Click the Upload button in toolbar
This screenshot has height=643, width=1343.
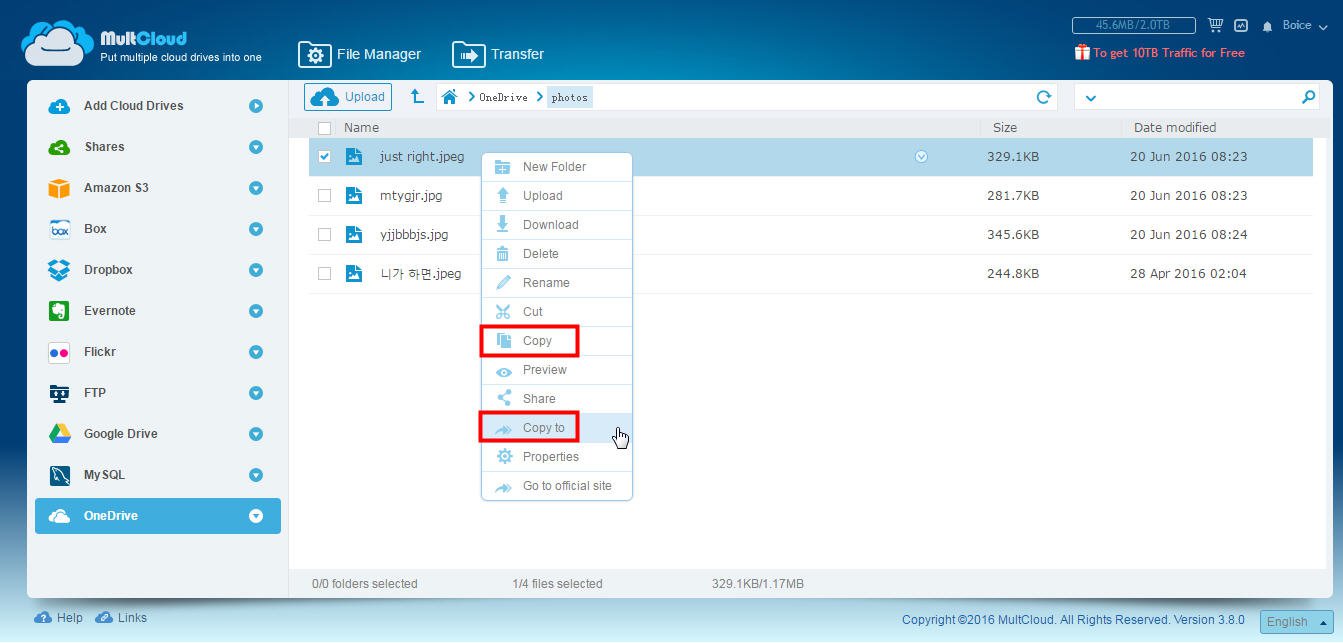(348, 97)
